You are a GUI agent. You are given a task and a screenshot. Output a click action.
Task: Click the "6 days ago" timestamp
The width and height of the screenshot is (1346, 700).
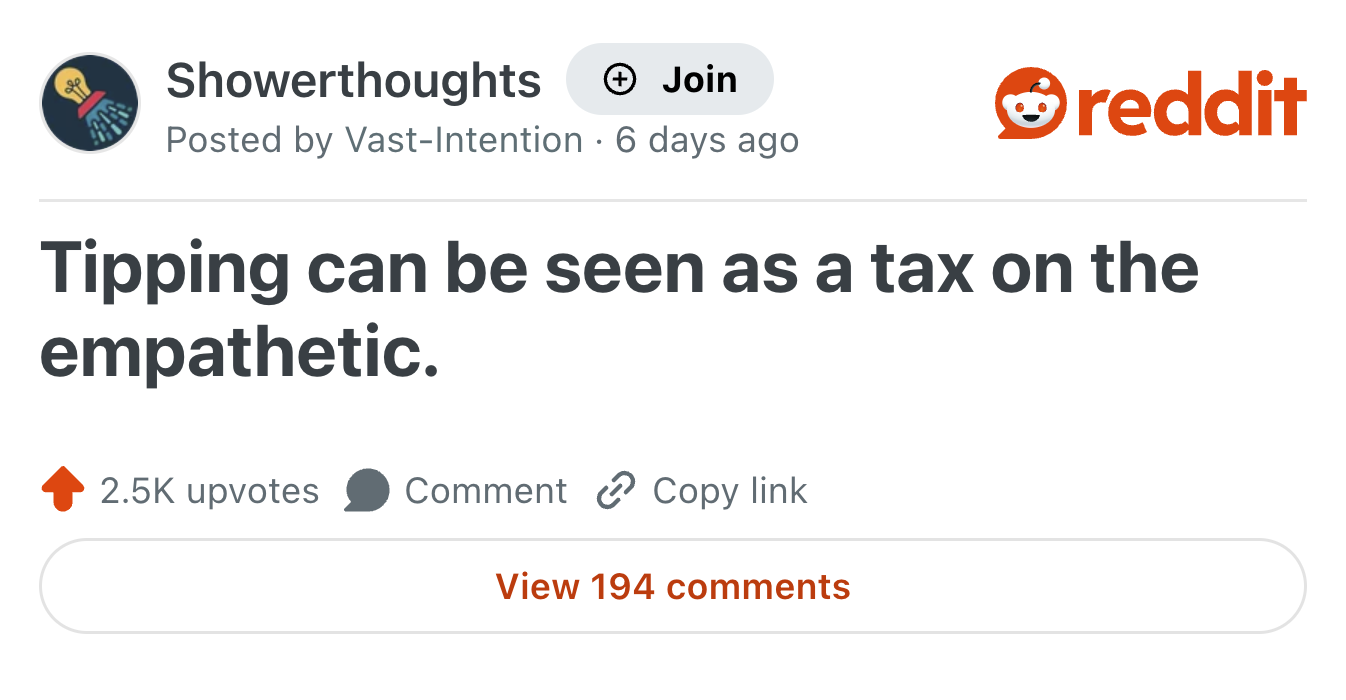[x=707, y=140]
